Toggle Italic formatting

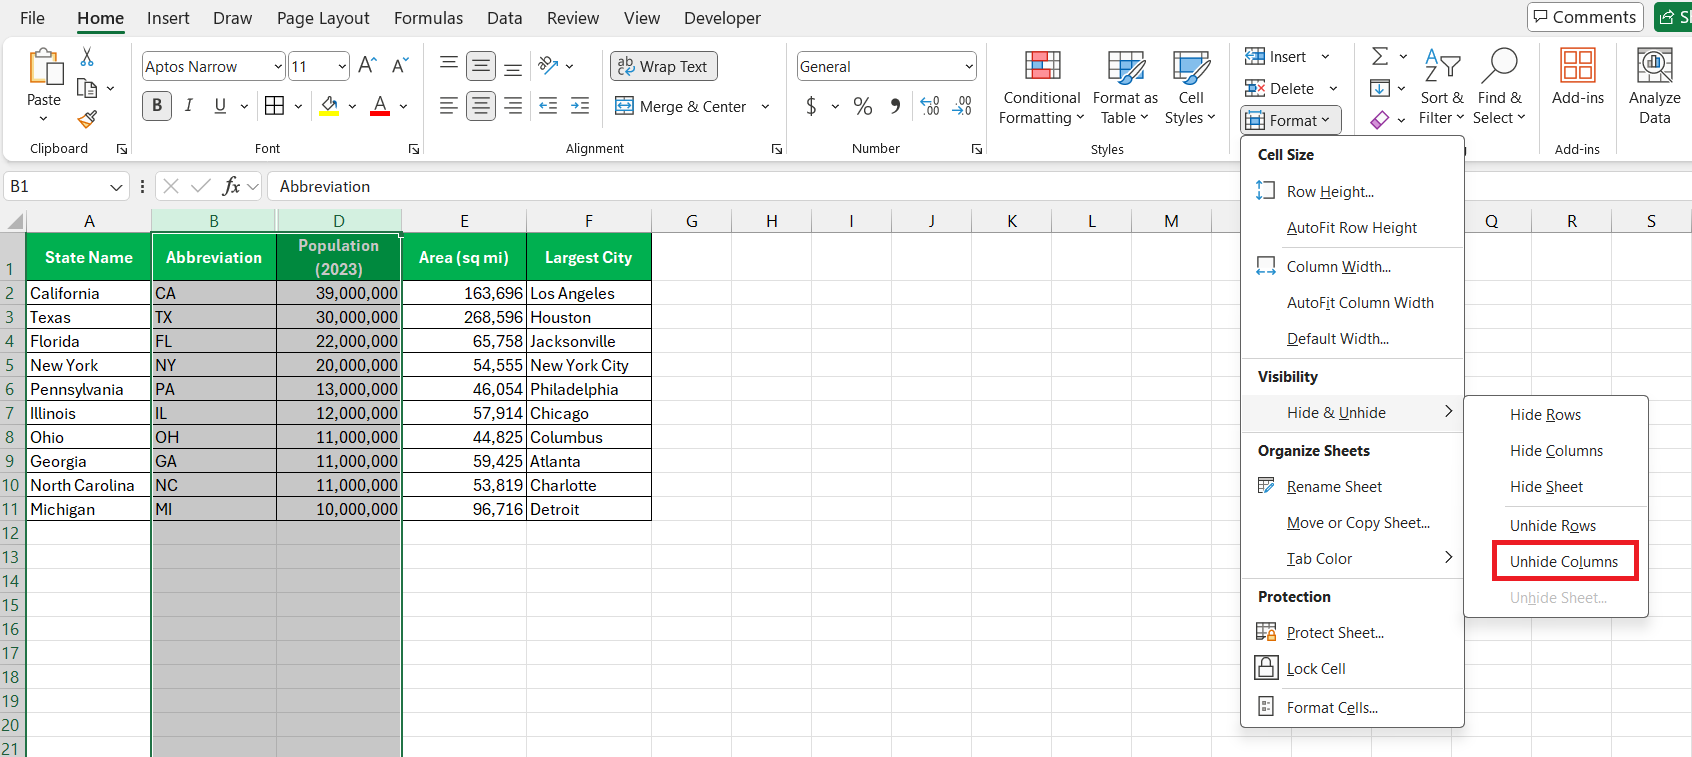click(x=189, y=106)
